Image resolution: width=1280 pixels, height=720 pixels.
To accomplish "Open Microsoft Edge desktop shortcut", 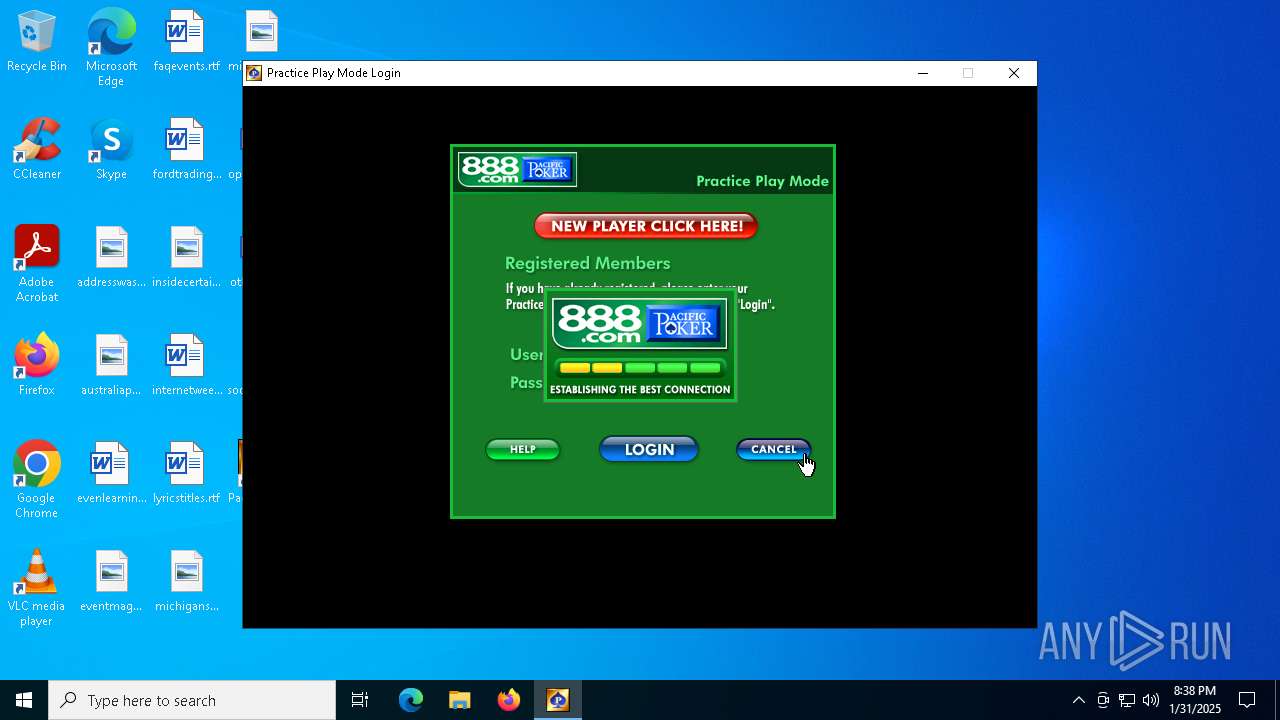I will click(111, 48).
